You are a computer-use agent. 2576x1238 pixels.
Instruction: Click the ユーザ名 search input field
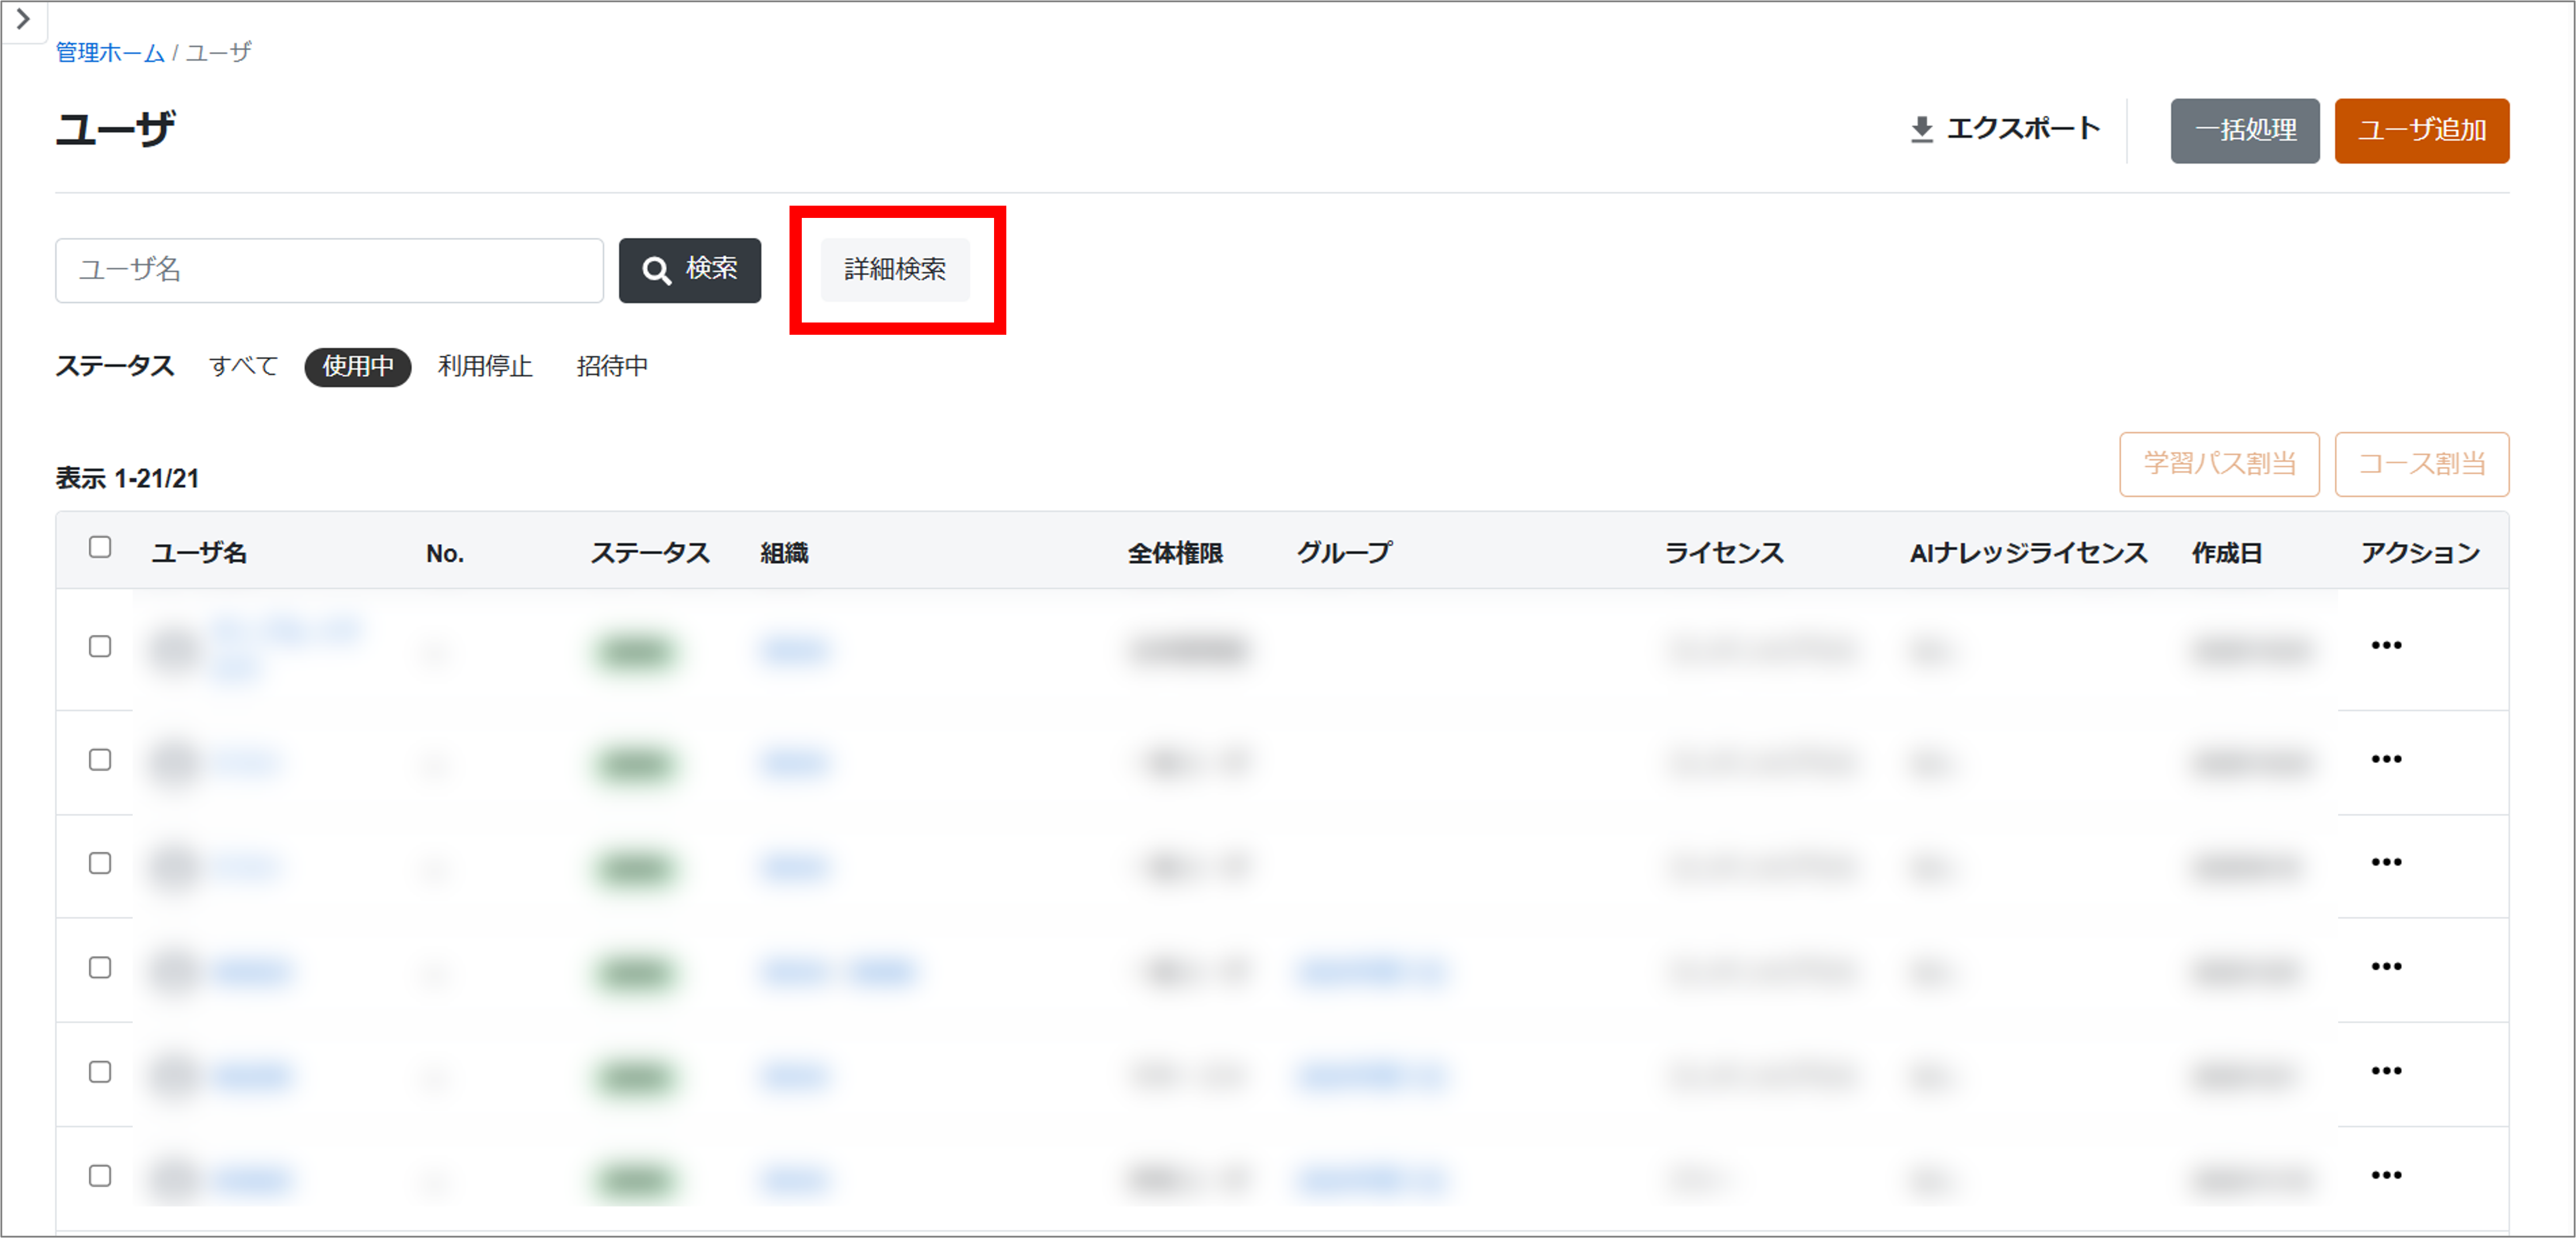pos(329,270)
